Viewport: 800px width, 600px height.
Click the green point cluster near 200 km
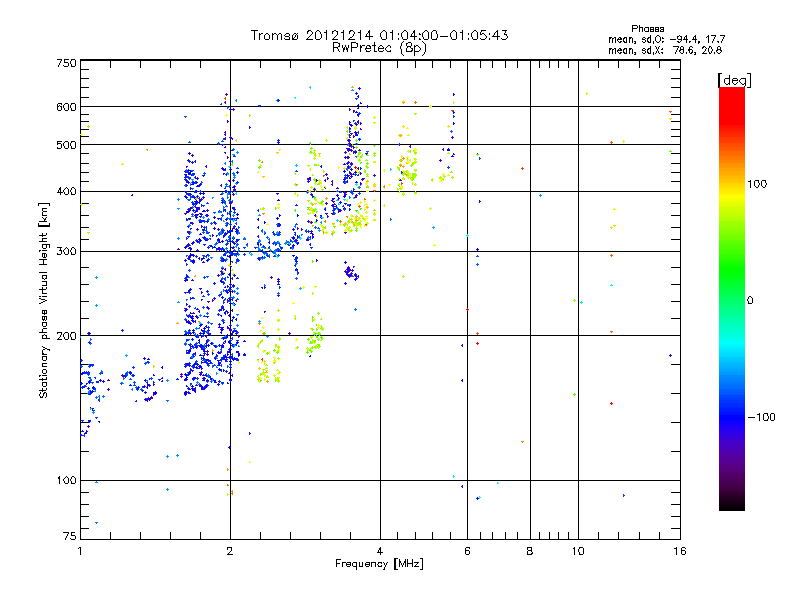(315, 335)
